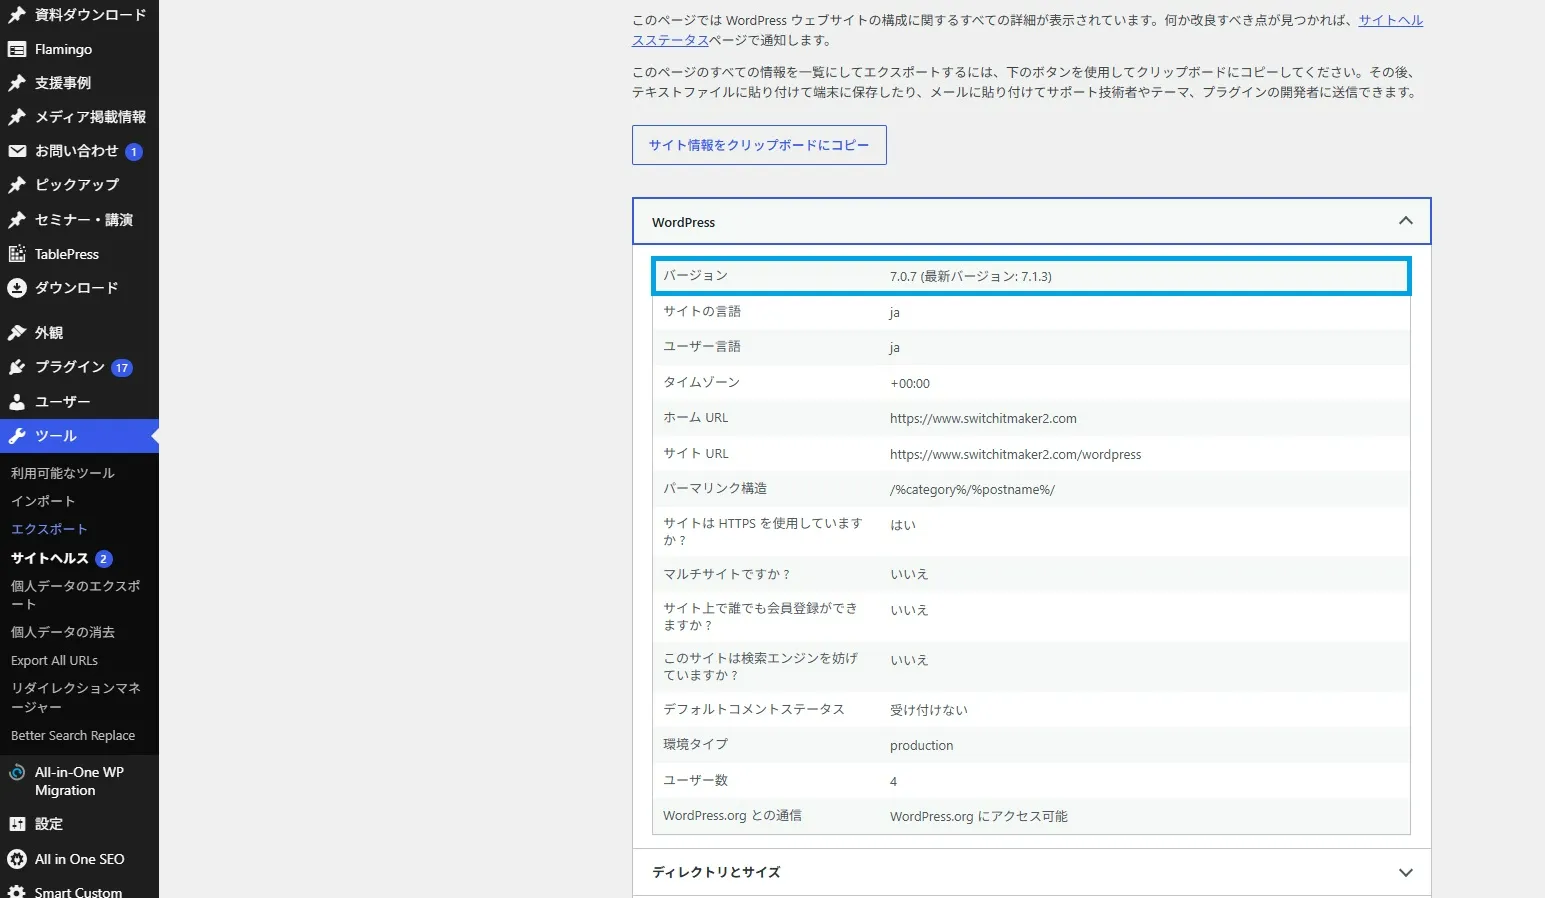This screenshot has width=1545, height=898.
Task: Click the プラグイン update badge showing 17
Action: pyautogui.click(x=122, y=368)
